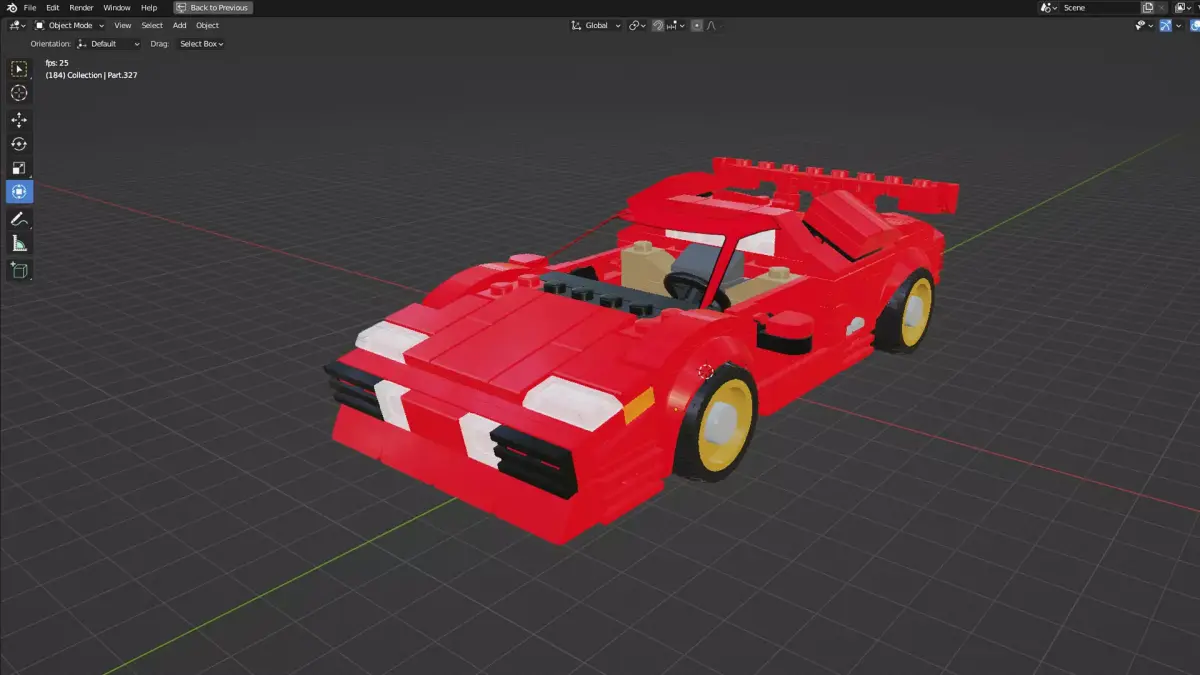Toggle proportional editing
This screenshot has height=675, width=1200.
[697, 25]
